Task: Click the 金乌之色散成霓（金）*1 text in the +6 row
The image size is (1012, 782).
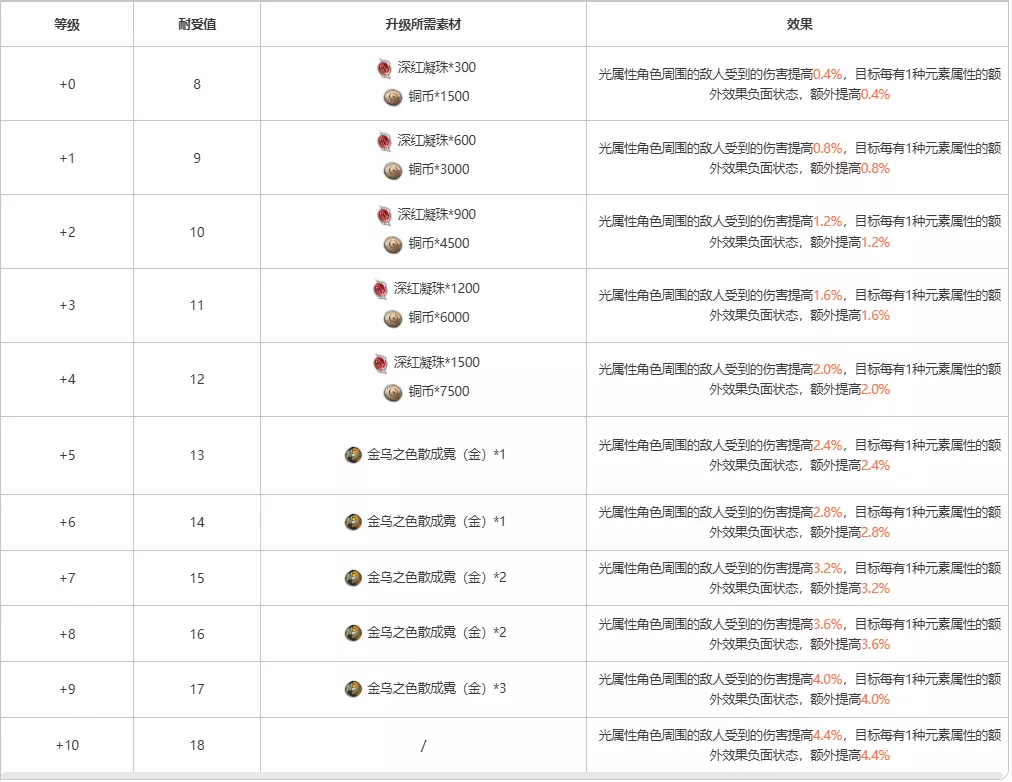Action: coord(437,522)
